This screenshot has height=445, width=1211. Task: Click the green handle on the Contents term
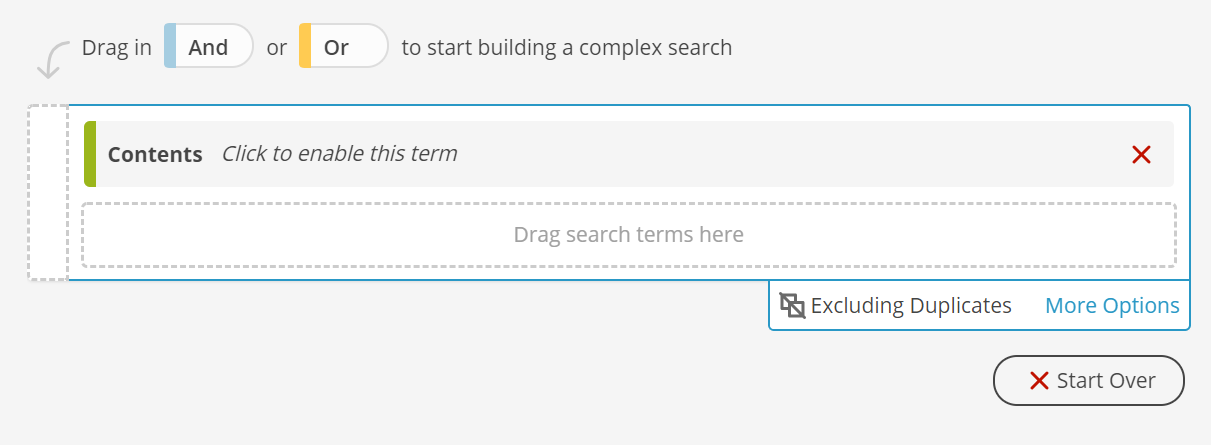pos(90,154)
